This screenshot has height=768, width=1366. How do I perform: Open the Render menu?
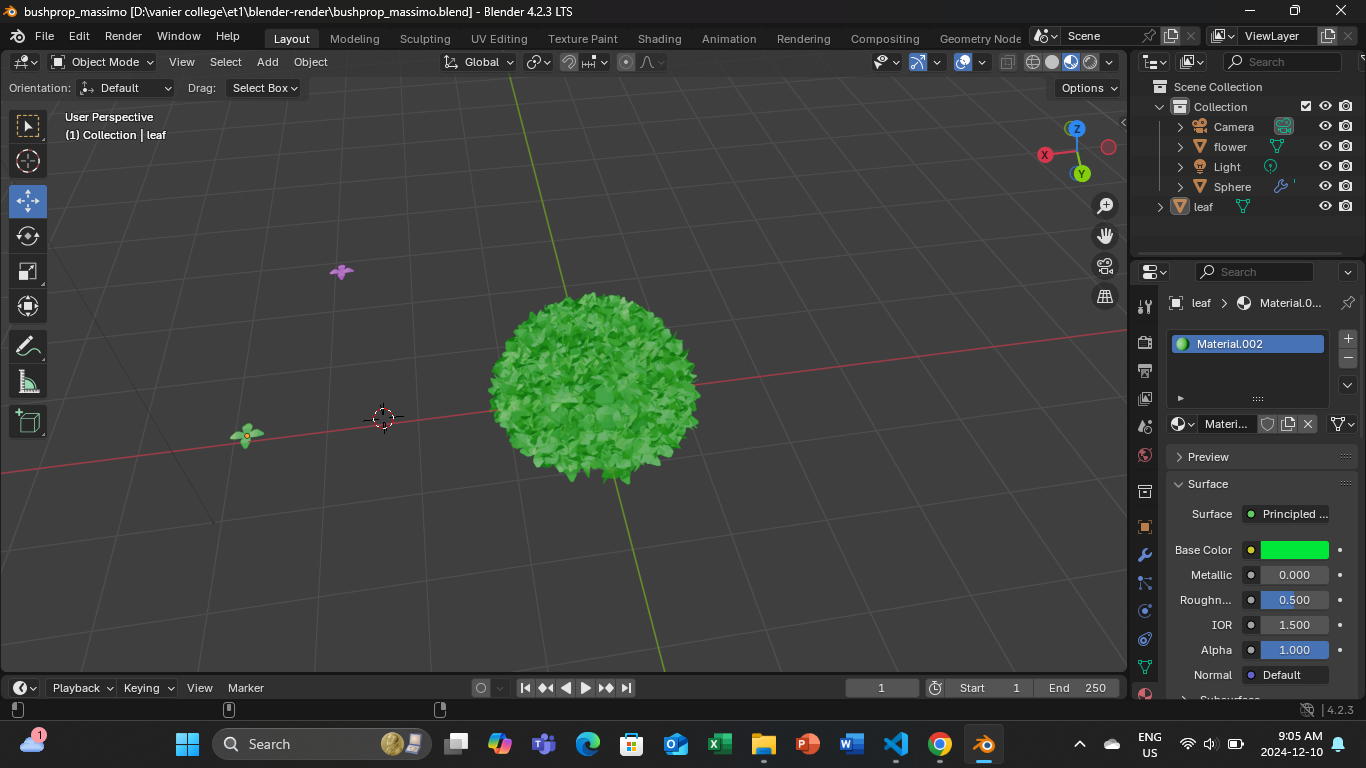(123, 36)
